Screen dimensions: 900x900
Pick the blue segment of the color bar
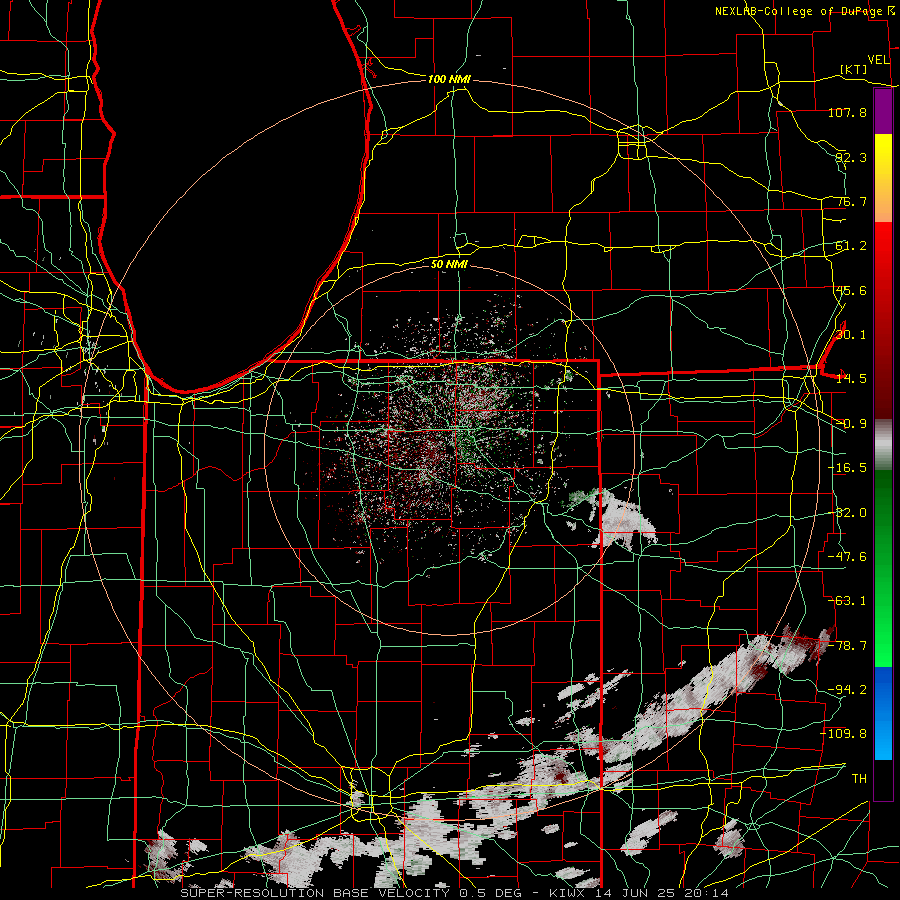click(883, 713)
